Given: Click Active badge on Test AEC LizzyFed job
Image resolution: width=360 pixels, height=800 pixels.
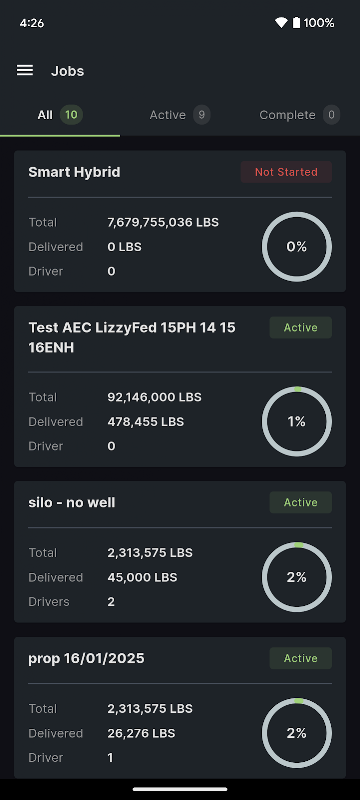Looking at the screenshot, I should click(x=301, y=328).
